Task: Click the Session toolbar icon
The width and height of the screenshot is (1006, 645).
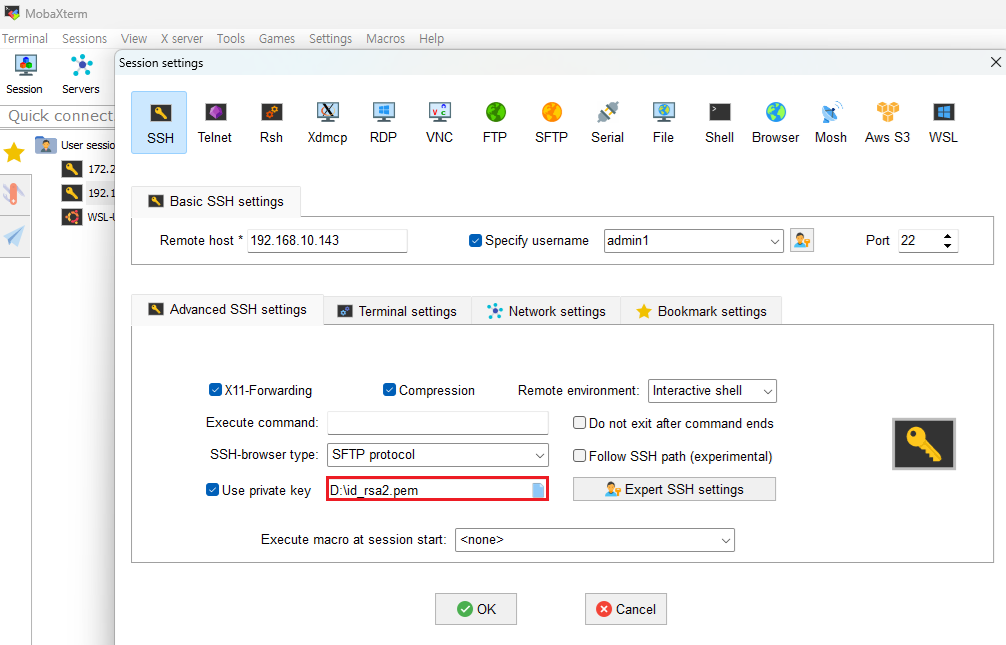Action: (24, 74)
